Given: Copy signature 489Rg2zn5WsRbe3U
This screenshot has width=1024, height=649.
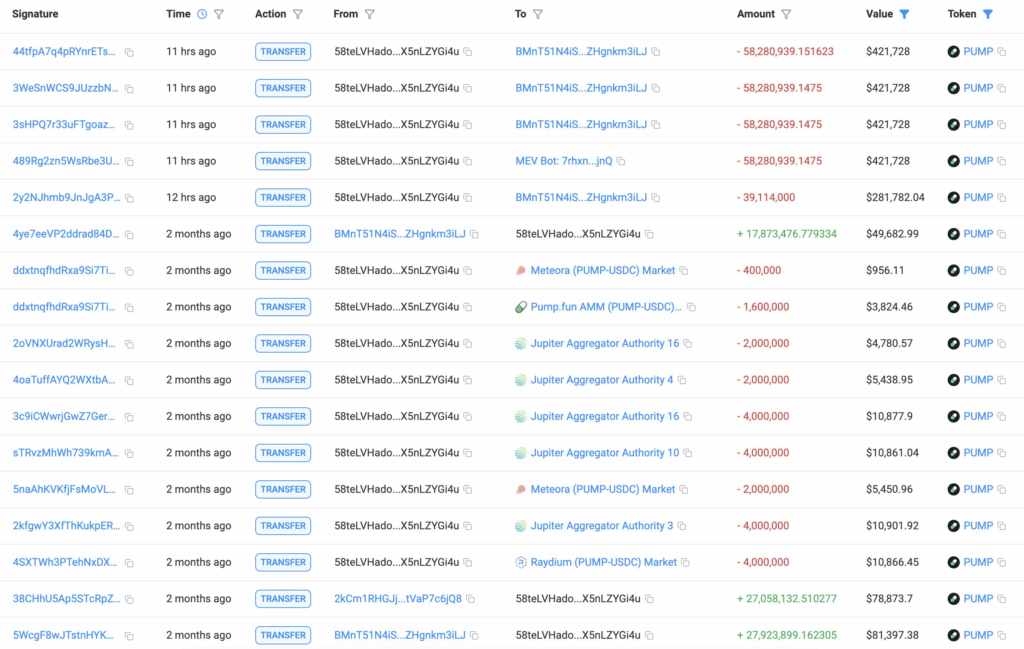Looking at the screenshot, I should point(129,162).
